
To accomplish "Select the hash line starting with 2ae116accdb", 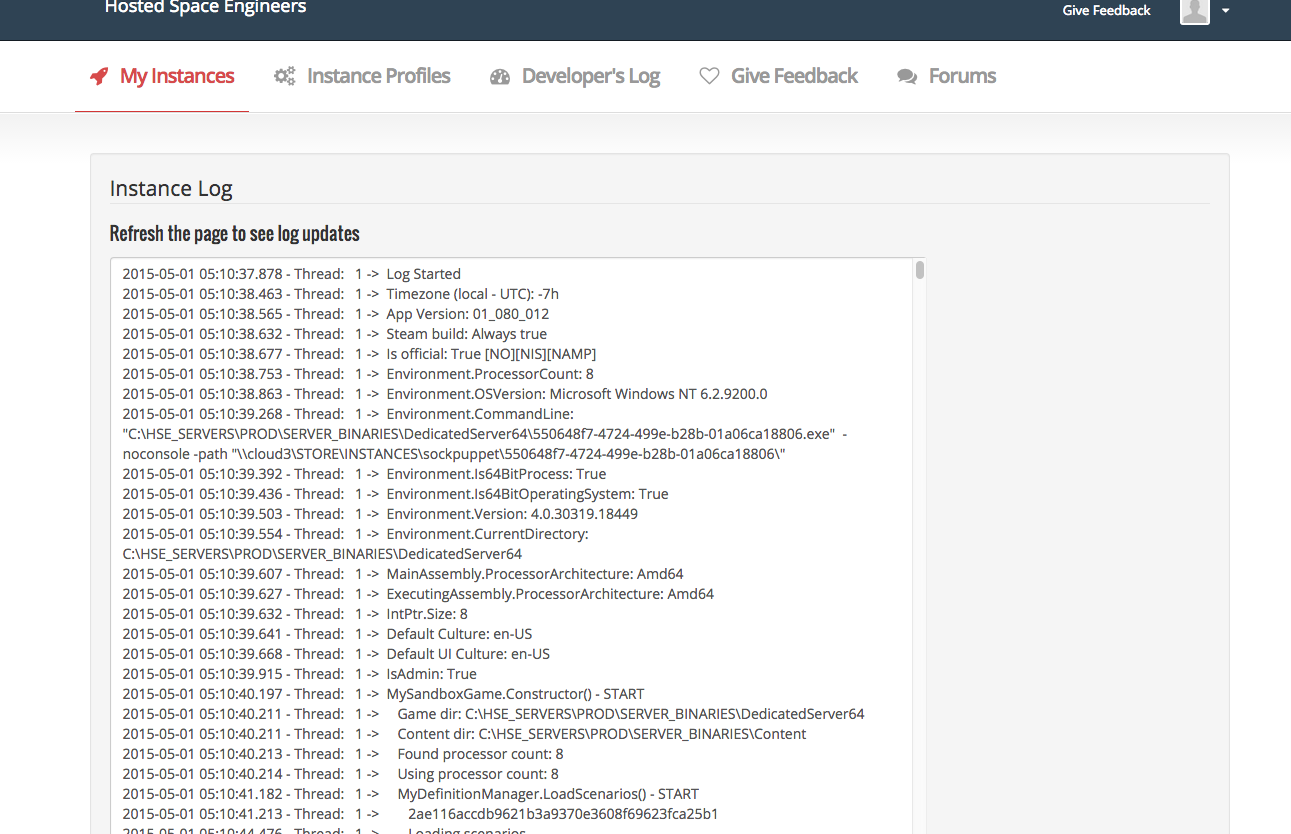I will [x=420, y=814].
